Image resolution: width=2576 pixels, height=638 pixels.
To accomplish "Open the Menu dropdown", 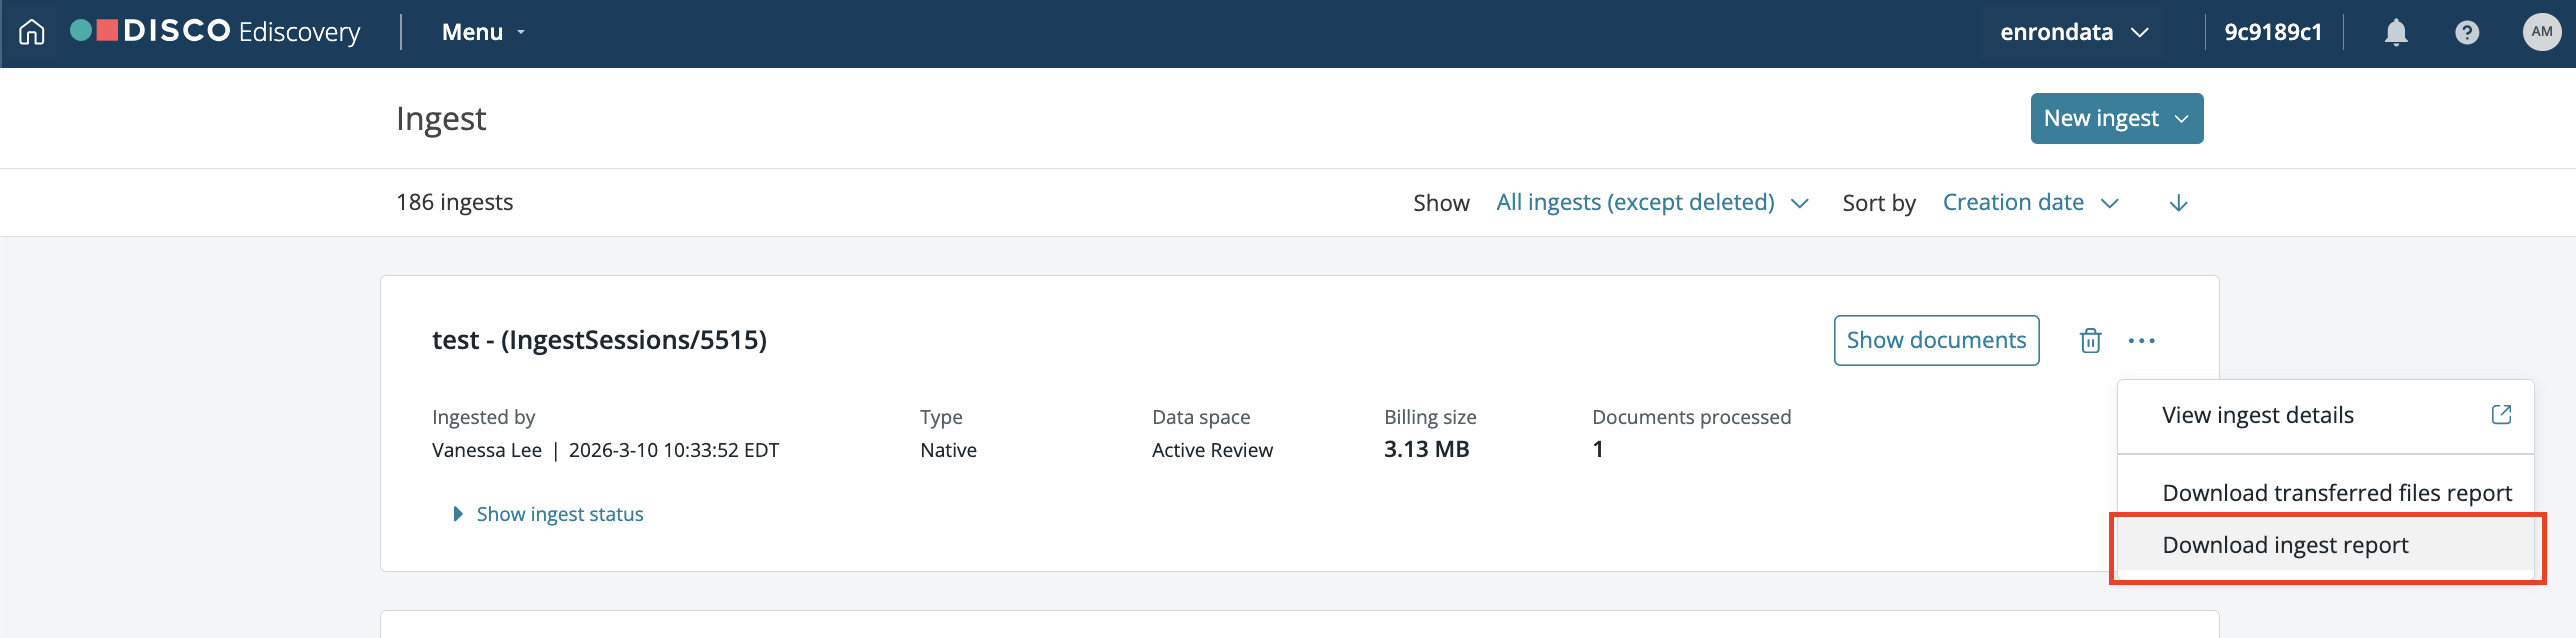I will 483,32.
